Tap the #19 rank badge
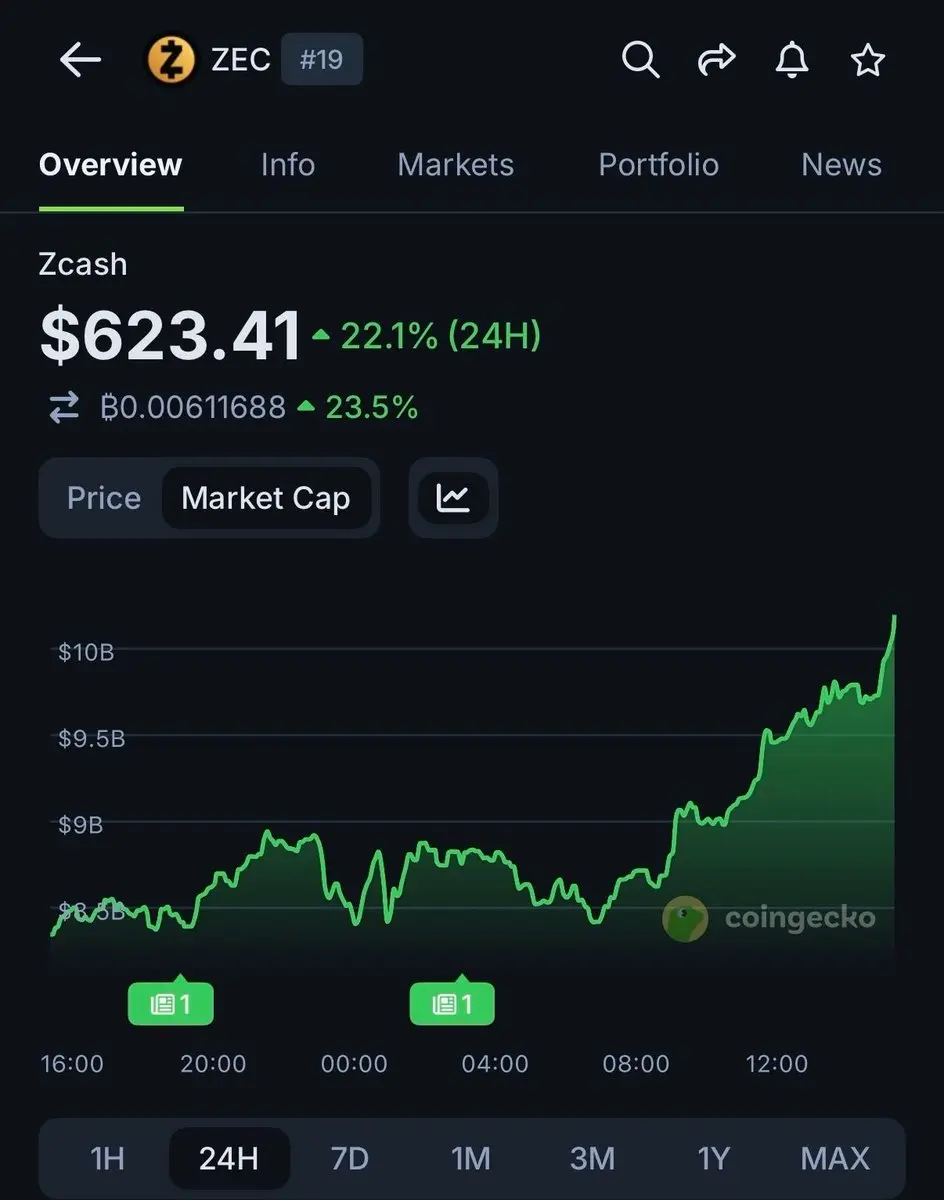 tap(321, 60)
